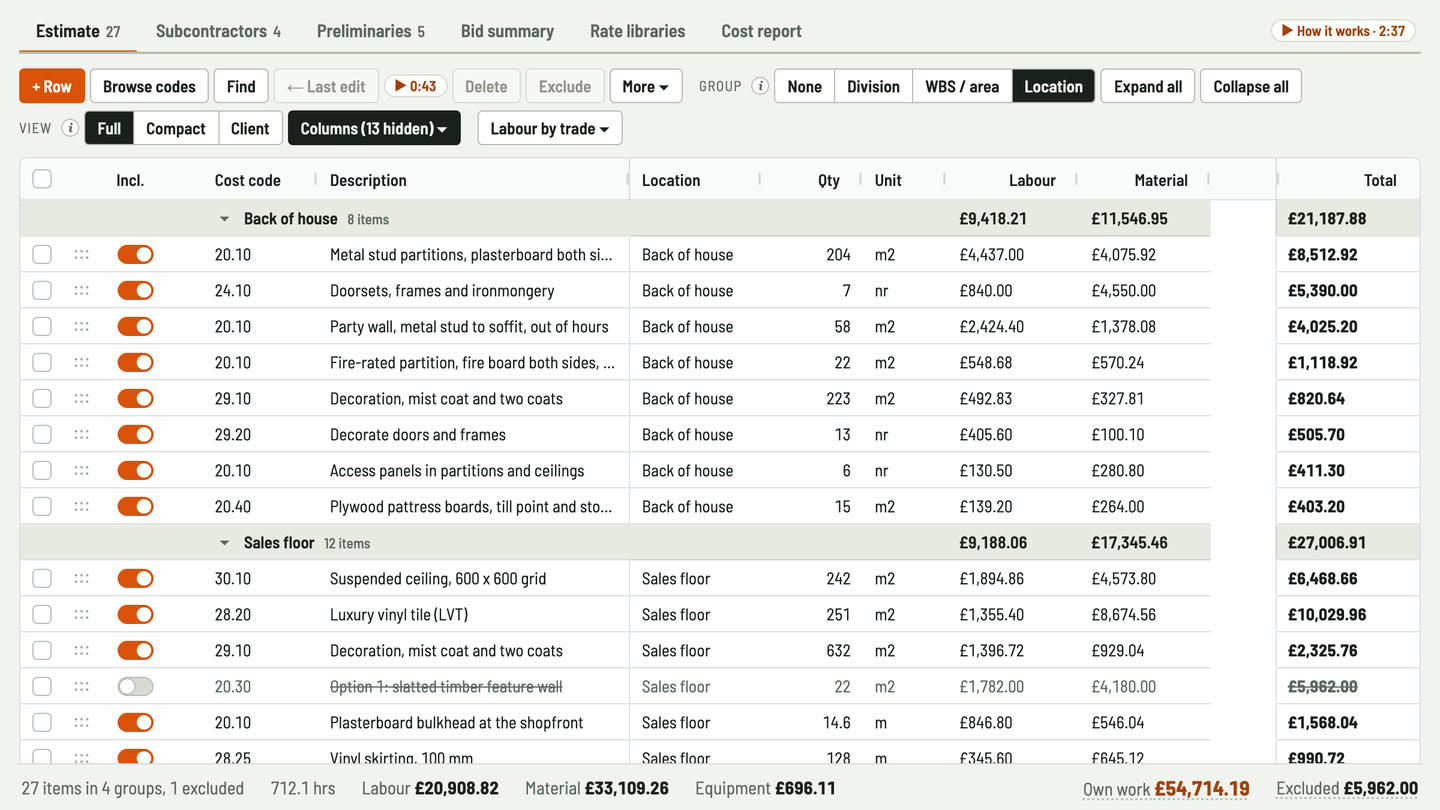The height and width of the screenshot is (810, 1440).
Task: Click the info icon next to GROUP
Action: [760, 86]
